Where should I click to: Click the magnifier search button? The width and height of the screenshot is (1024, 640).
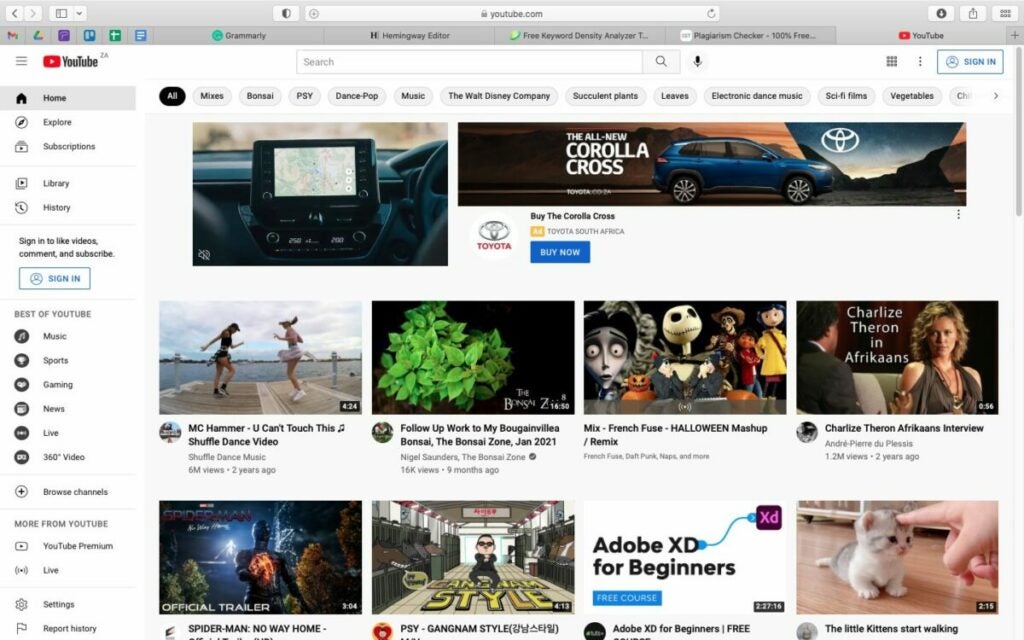coord(661,61)
